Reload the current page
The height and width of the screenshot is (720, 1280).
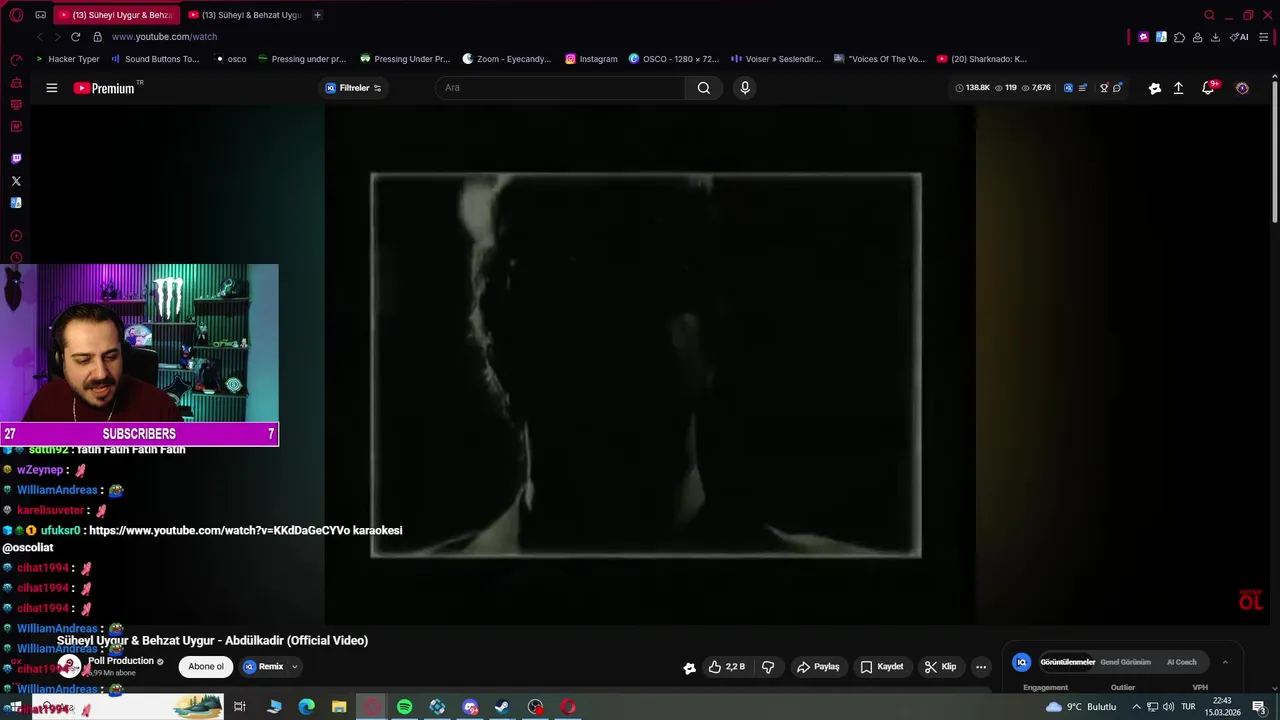point(75,37)
